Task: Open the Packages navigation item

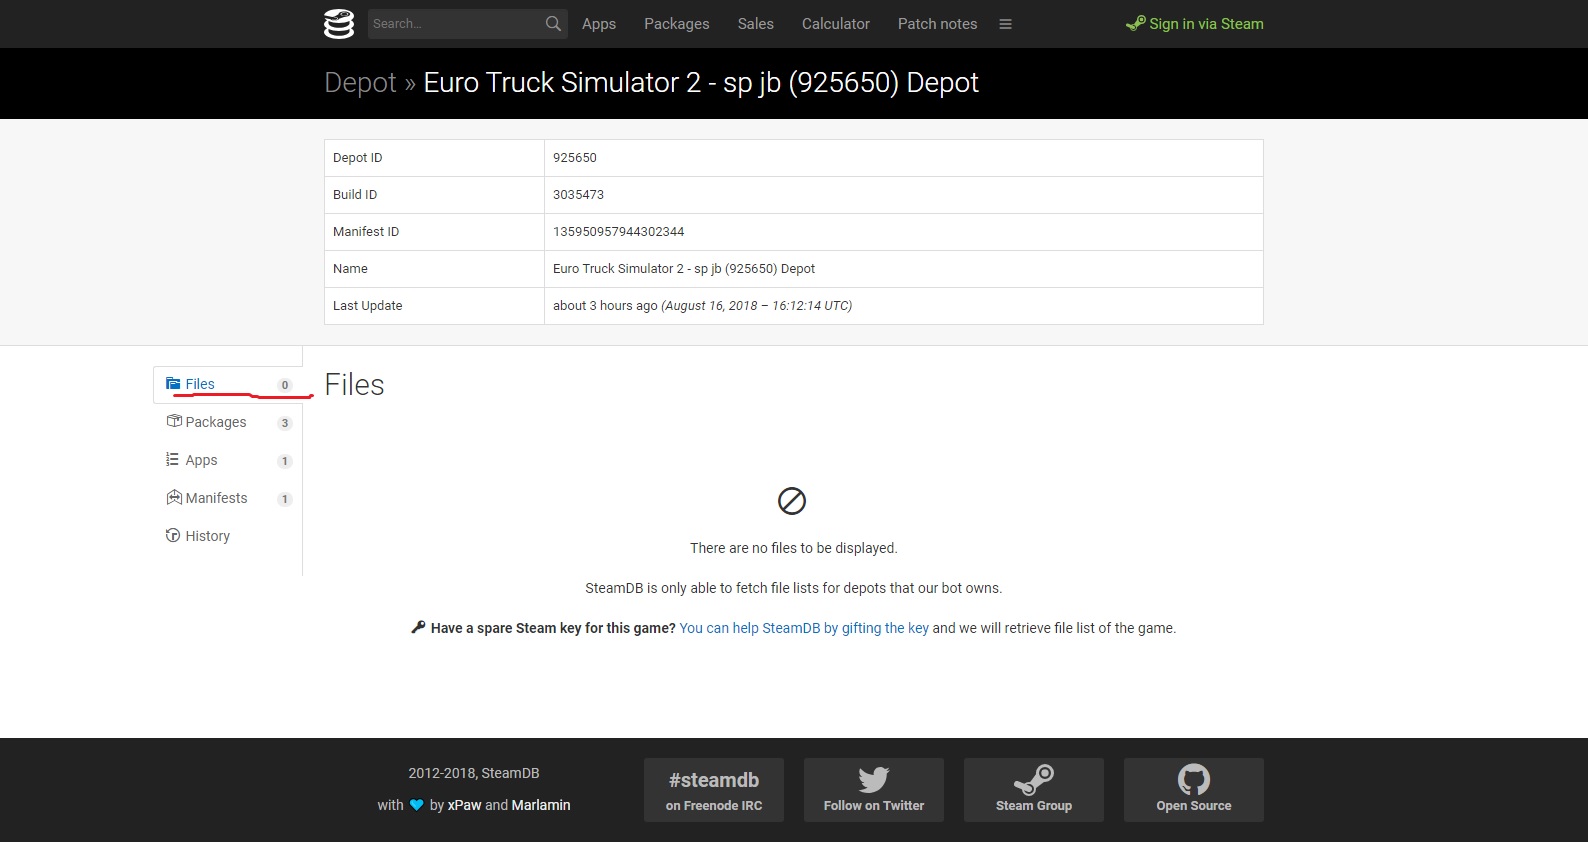Action: tap(677, 24)
